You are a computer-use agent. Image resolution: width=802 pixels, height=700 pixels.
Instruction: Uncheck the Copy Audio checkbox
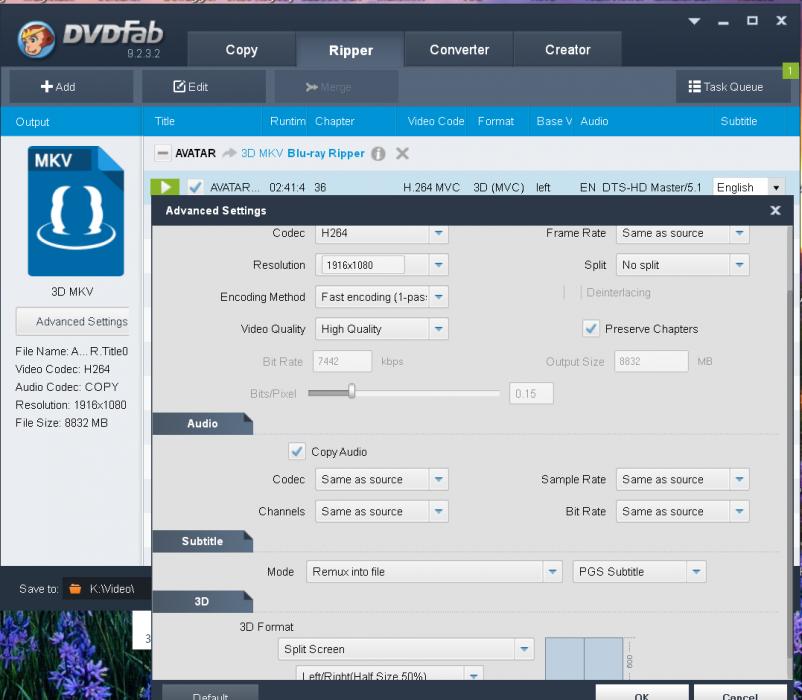tap(297, 451)
